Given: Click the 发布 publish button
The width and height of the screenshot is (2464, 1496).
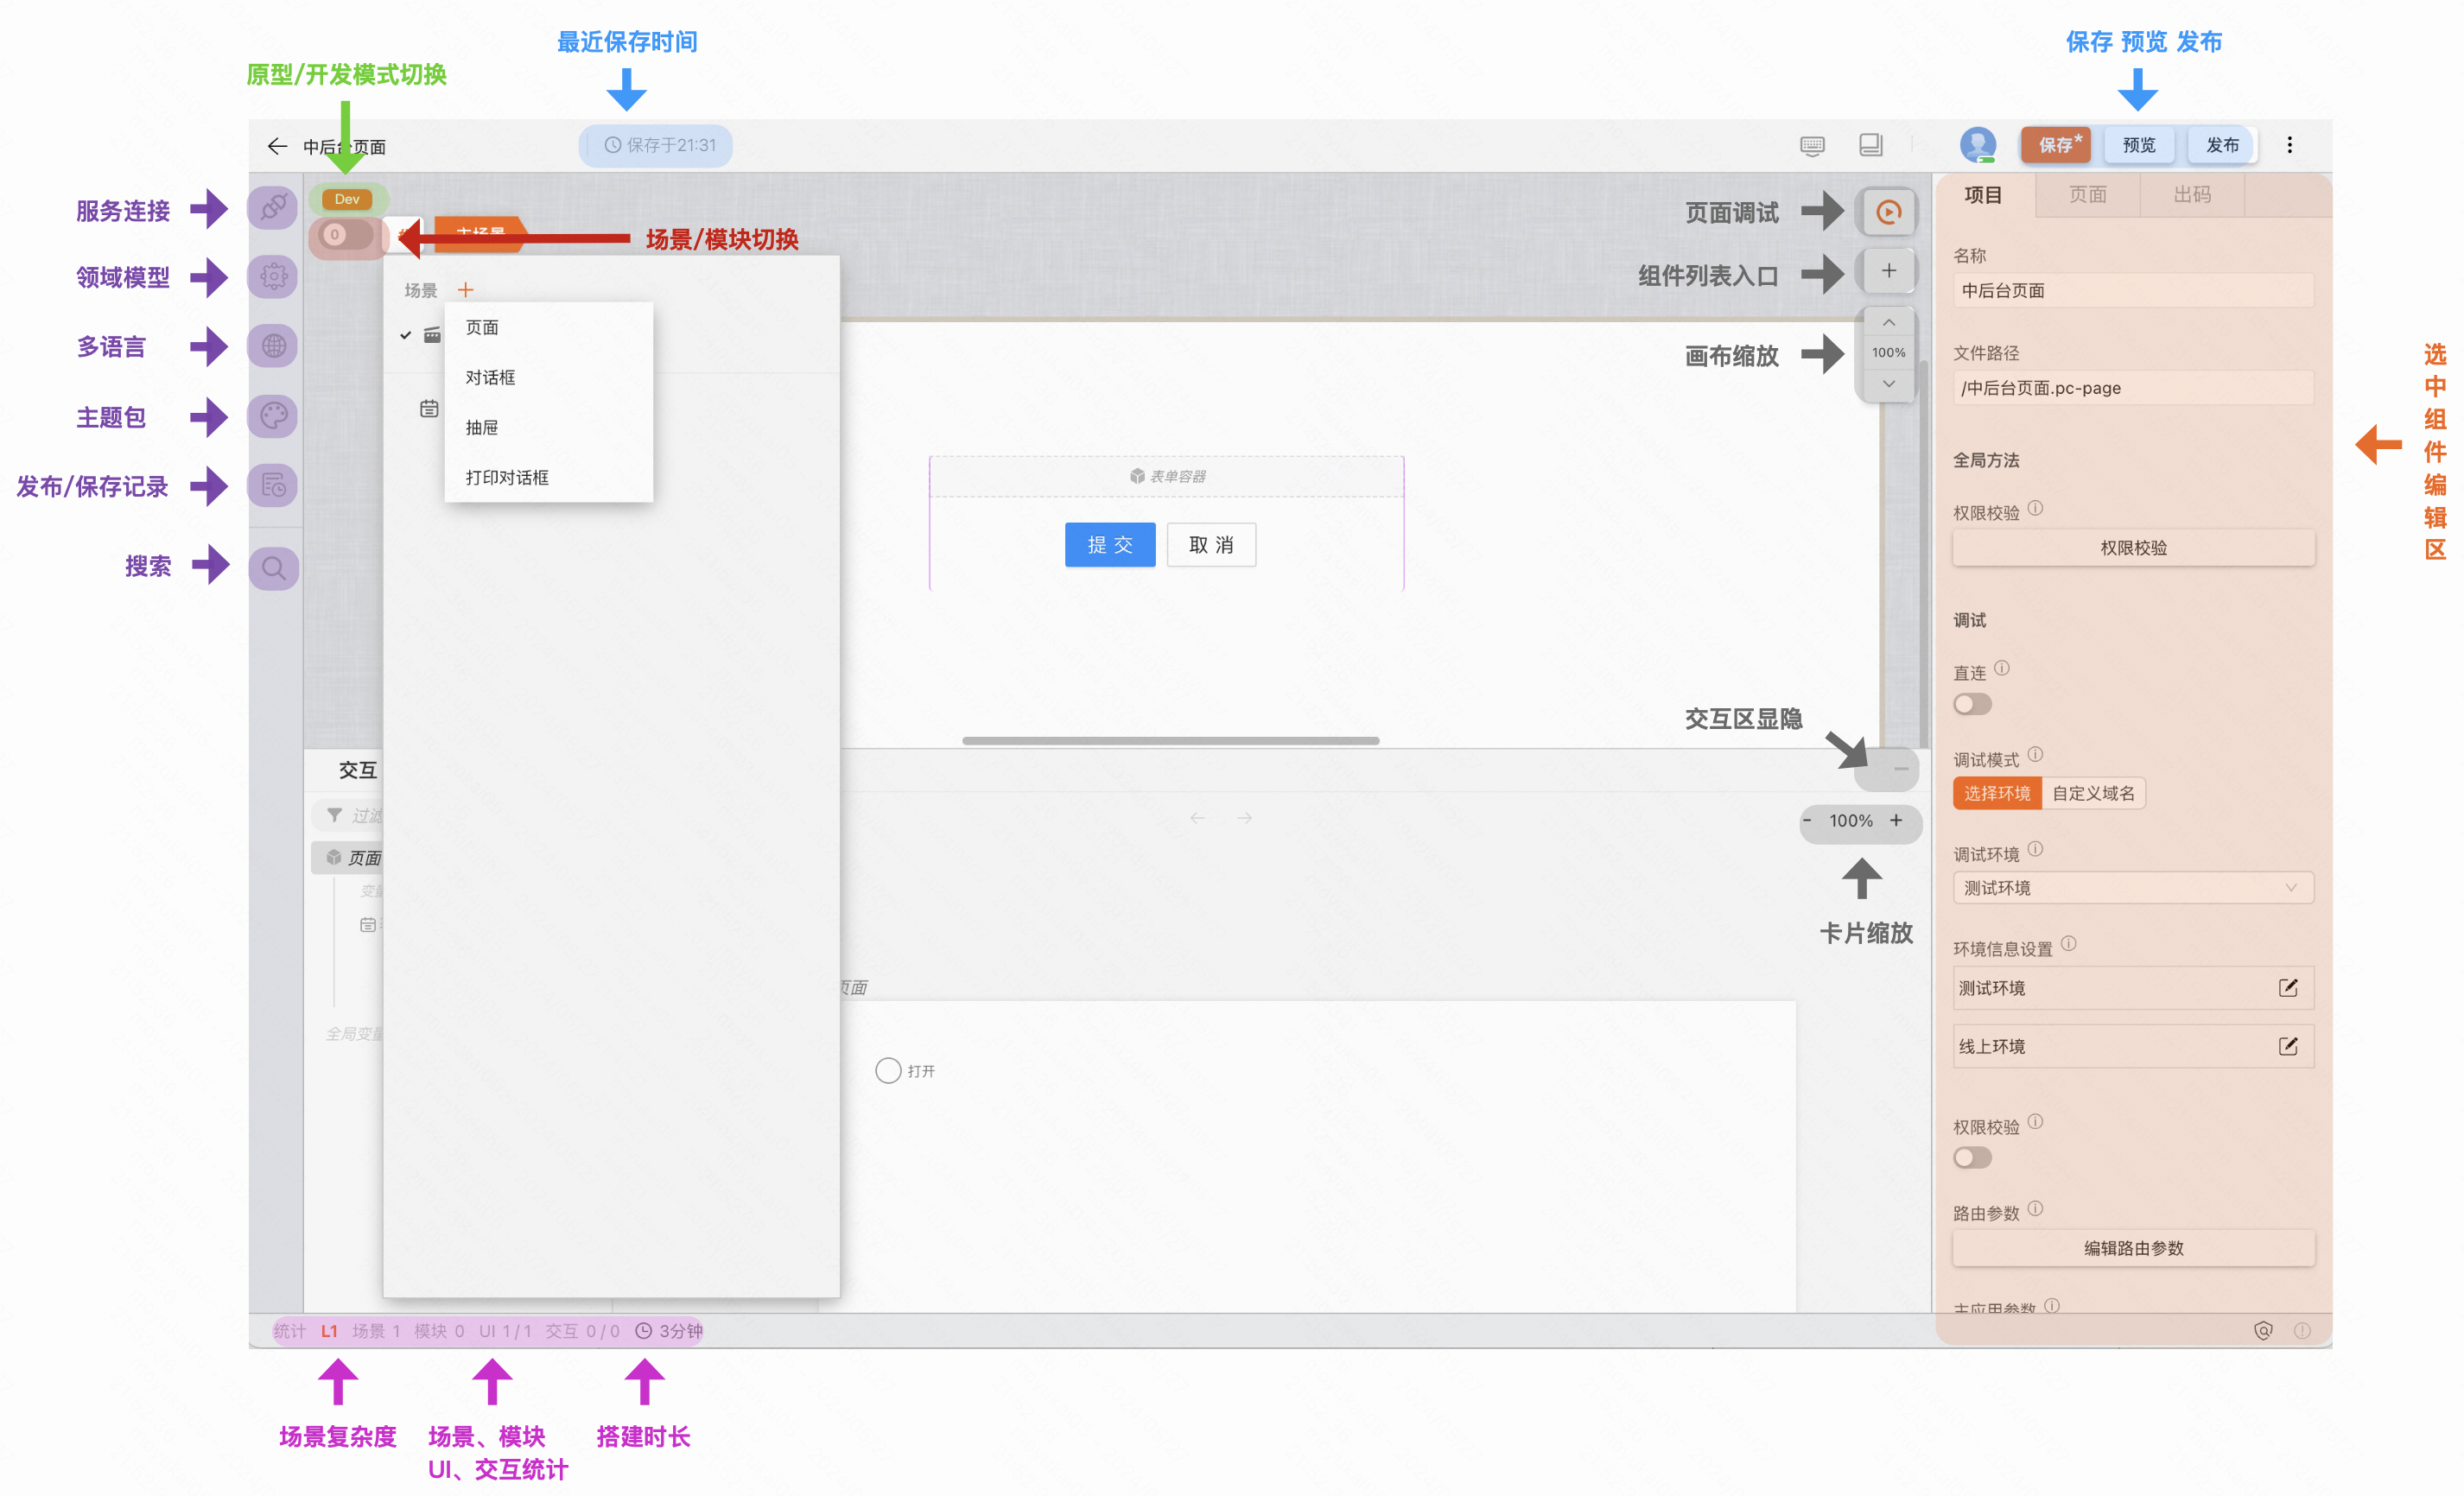Looking at the screenshot, I should 2221,144.
